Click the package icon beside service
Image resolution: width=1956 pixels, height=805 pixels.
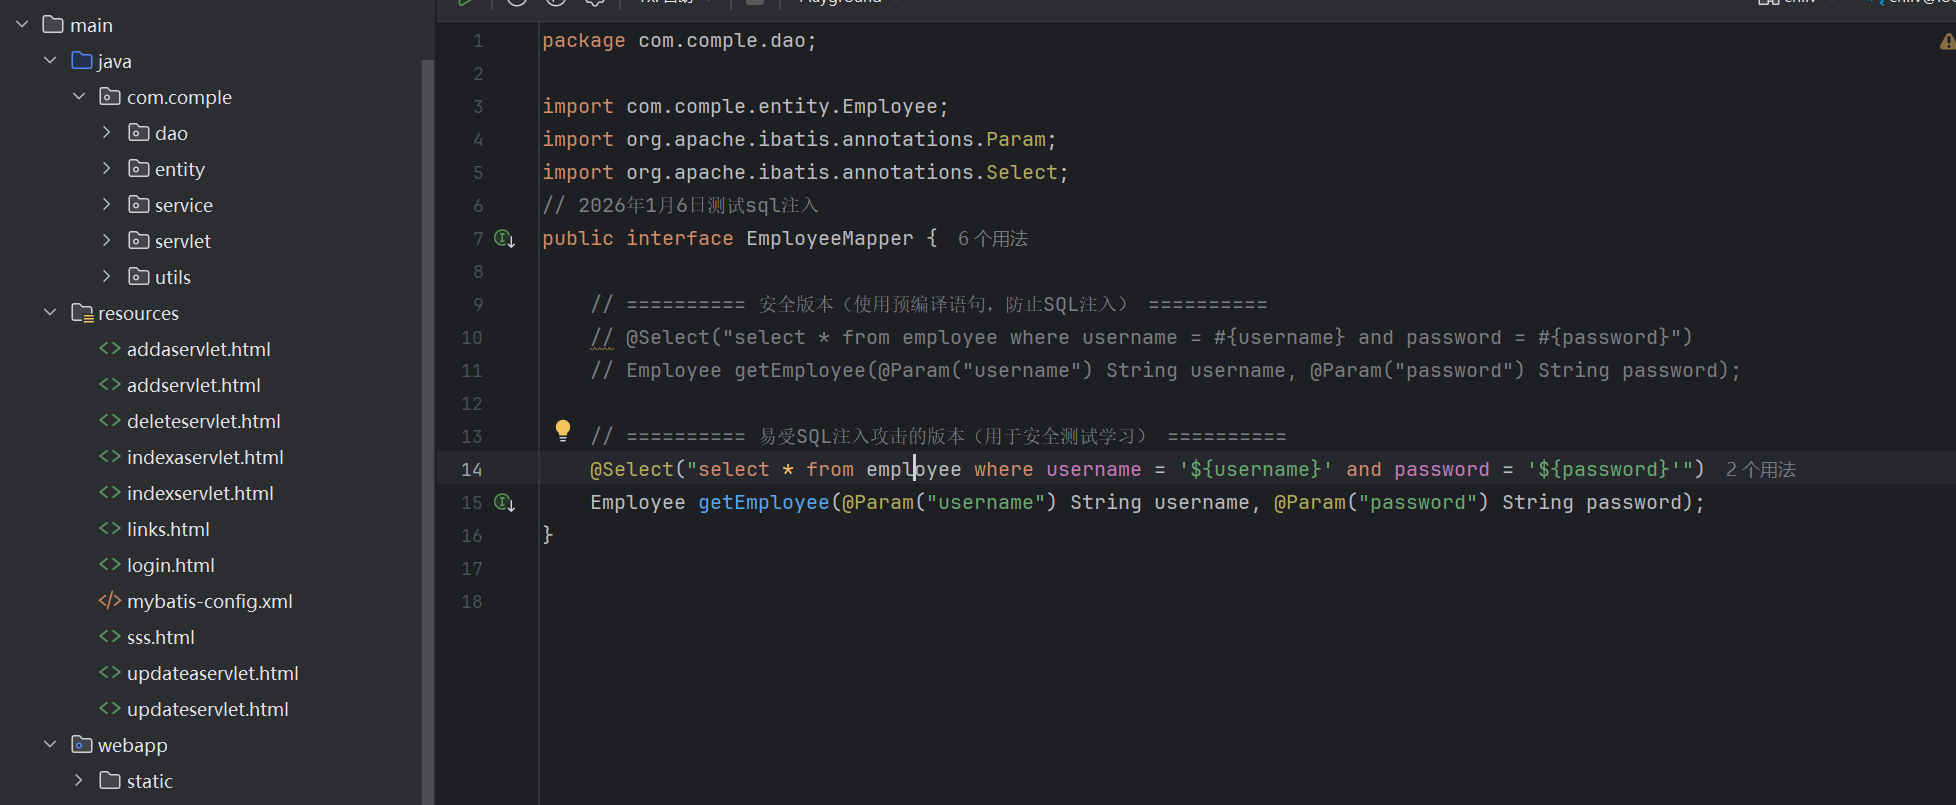pos(139,205)
